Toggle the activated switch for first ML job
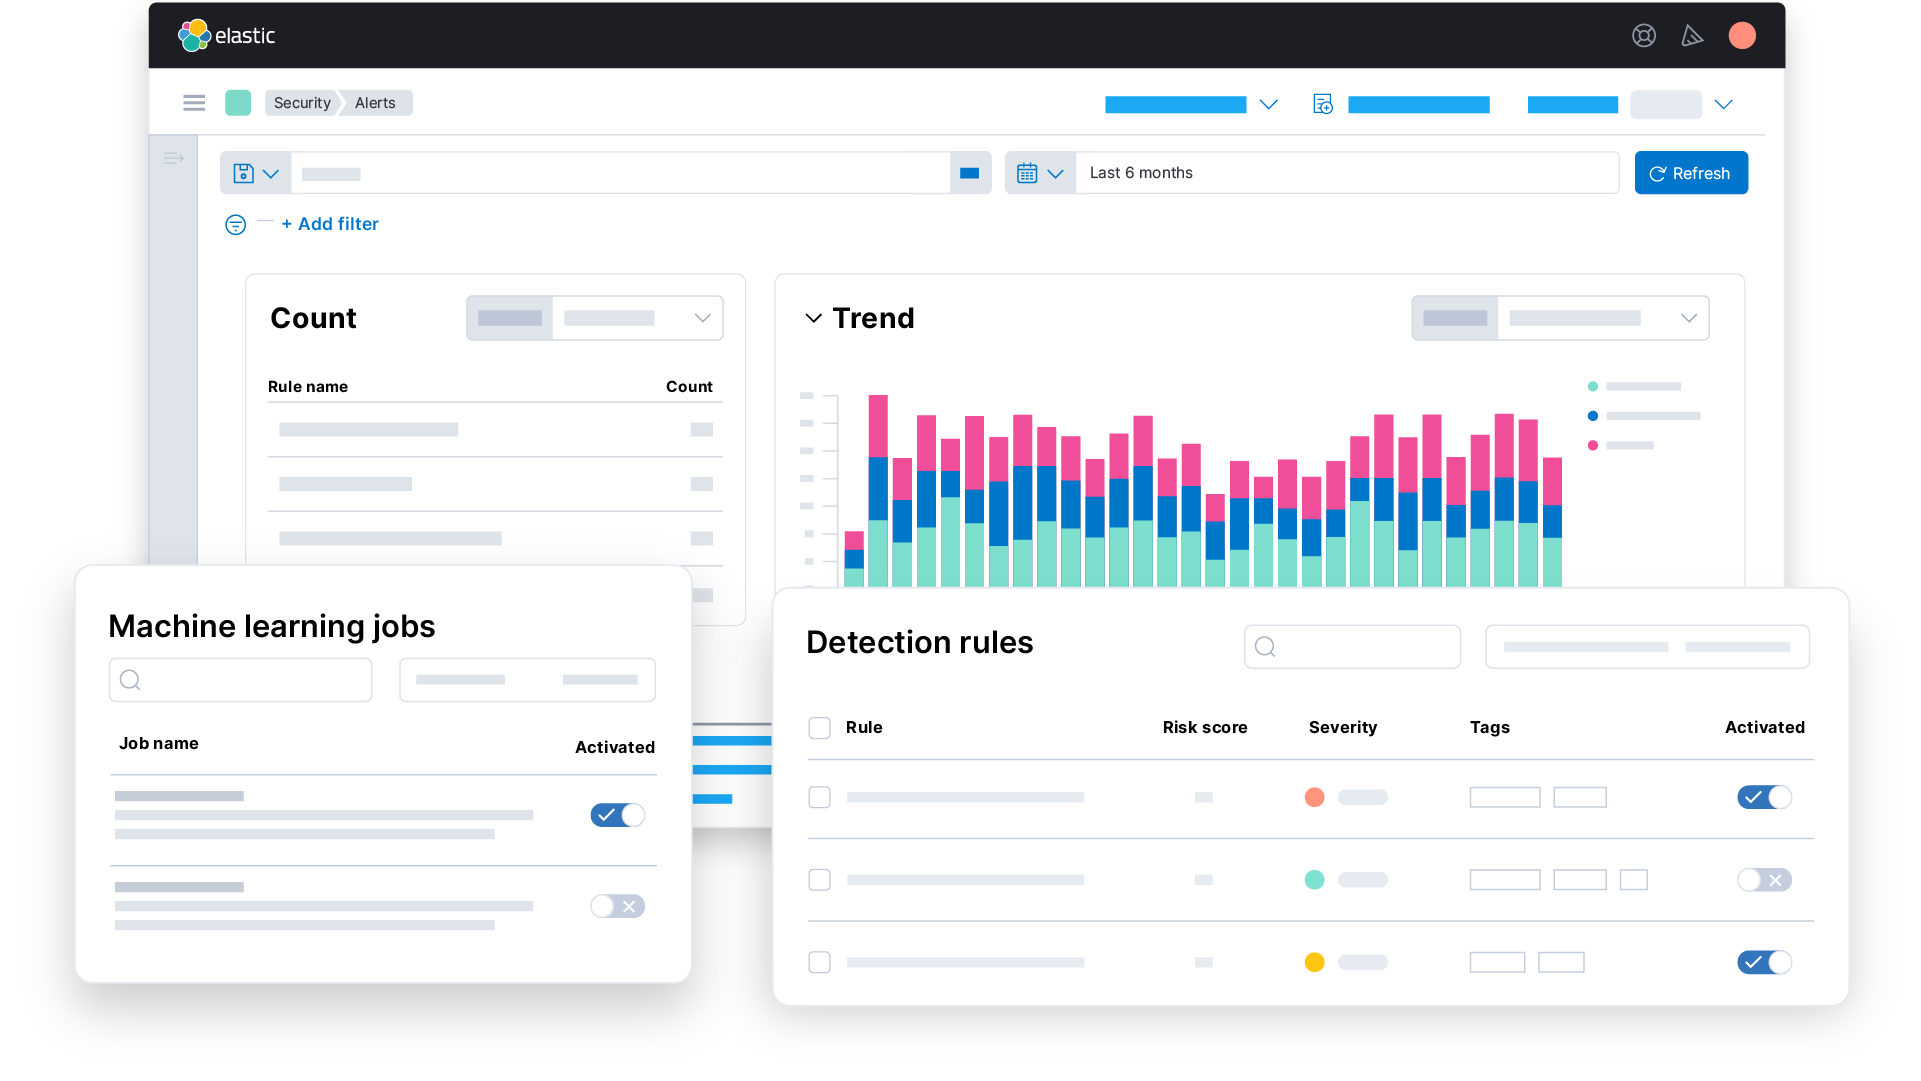Viewport: 1921px width, 1081px height. click(617, 814)
